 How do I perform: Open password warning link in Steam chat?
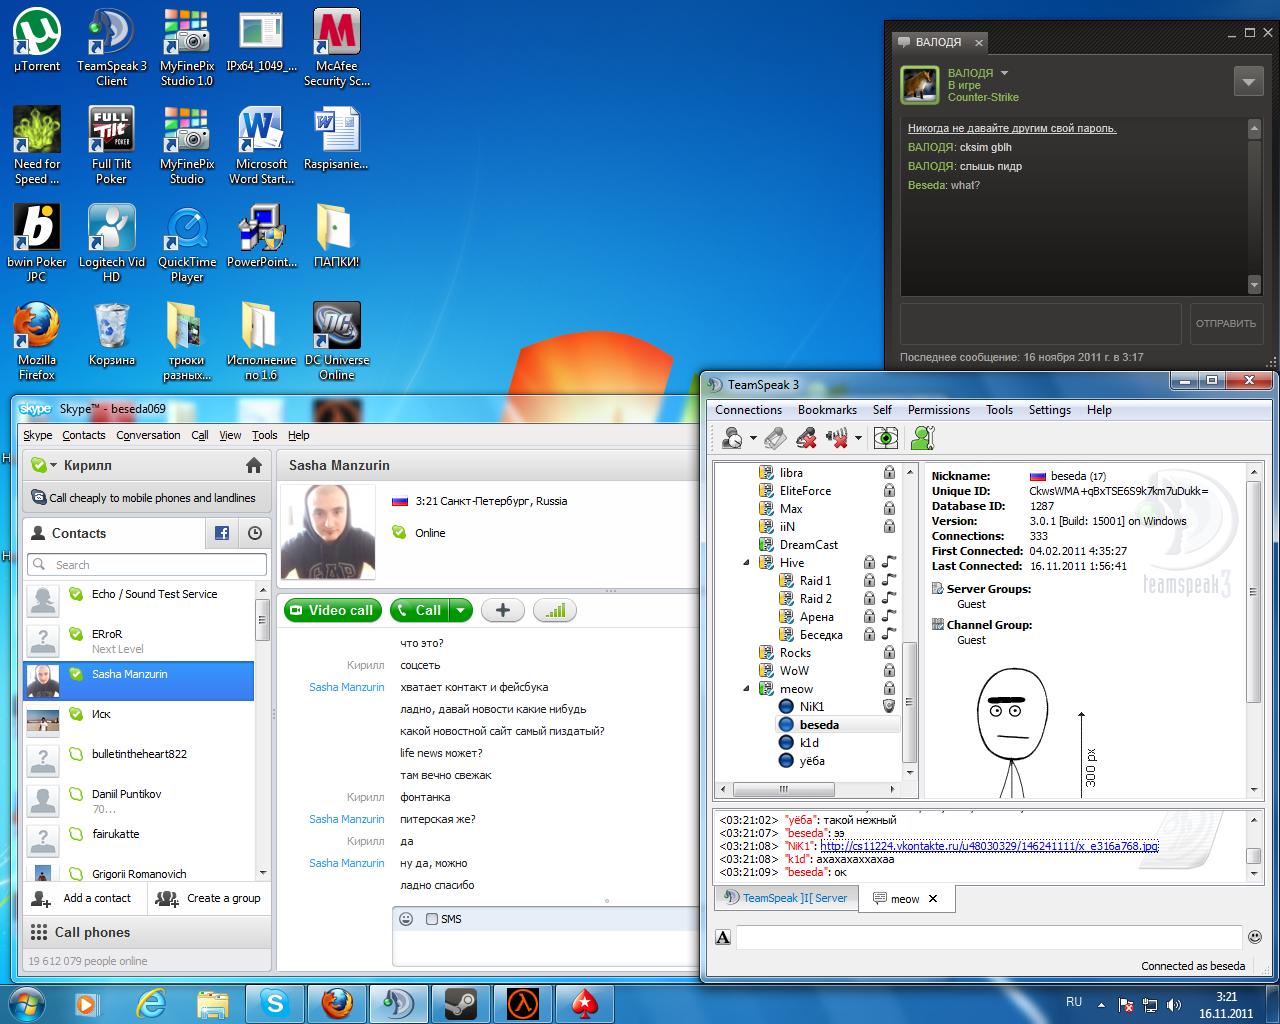[1012, 128]
